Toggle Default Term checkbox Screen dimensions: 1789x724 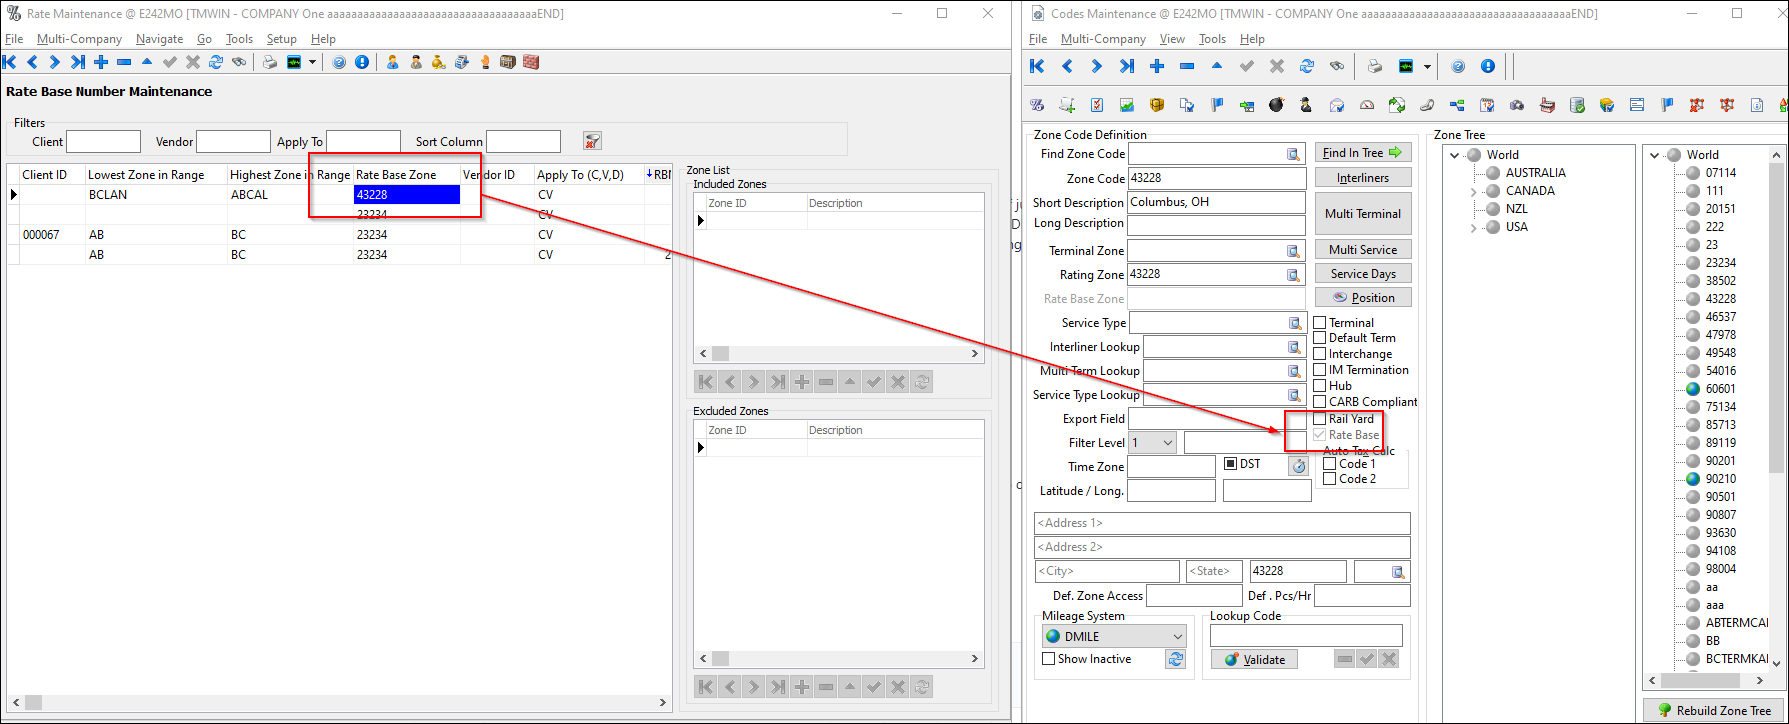(x=1320, y=338)
